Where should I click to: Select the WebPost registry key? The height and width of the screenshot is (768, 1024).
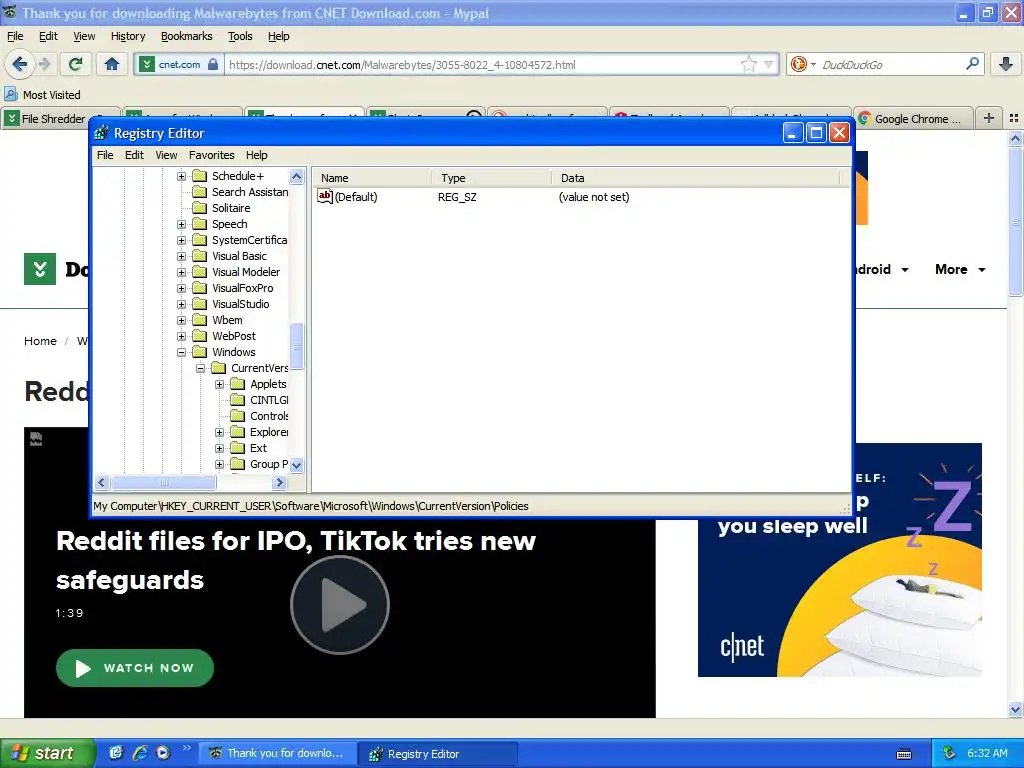224,336
